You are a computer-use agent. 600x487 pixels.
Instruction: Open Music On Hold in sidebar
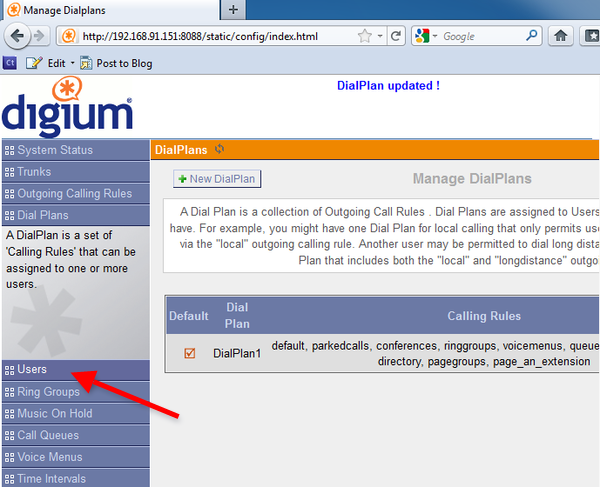coord(76,414)
